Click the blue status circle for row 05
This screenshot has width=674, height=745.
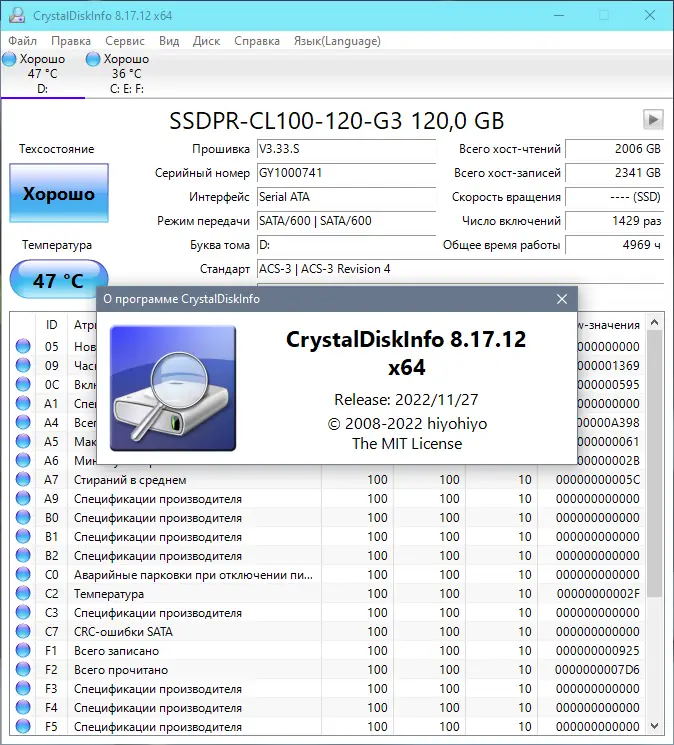pos(23,346)
